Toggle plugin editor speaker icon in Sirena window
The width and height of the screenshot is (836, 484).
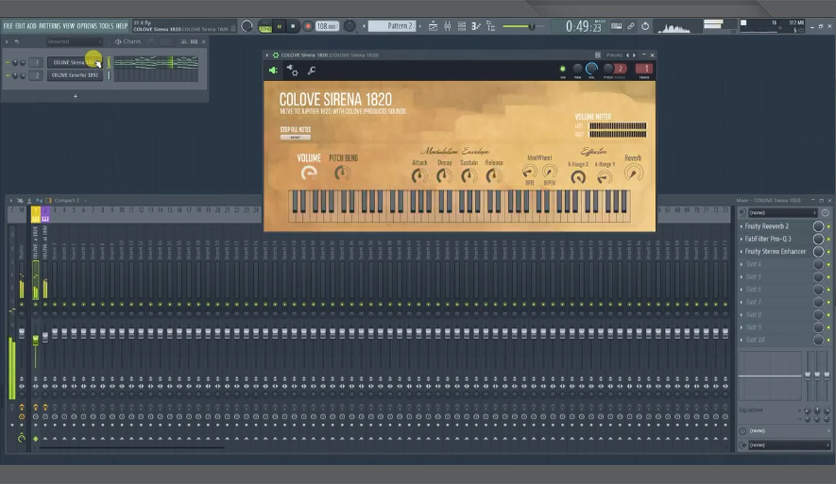tap(273, 70)
